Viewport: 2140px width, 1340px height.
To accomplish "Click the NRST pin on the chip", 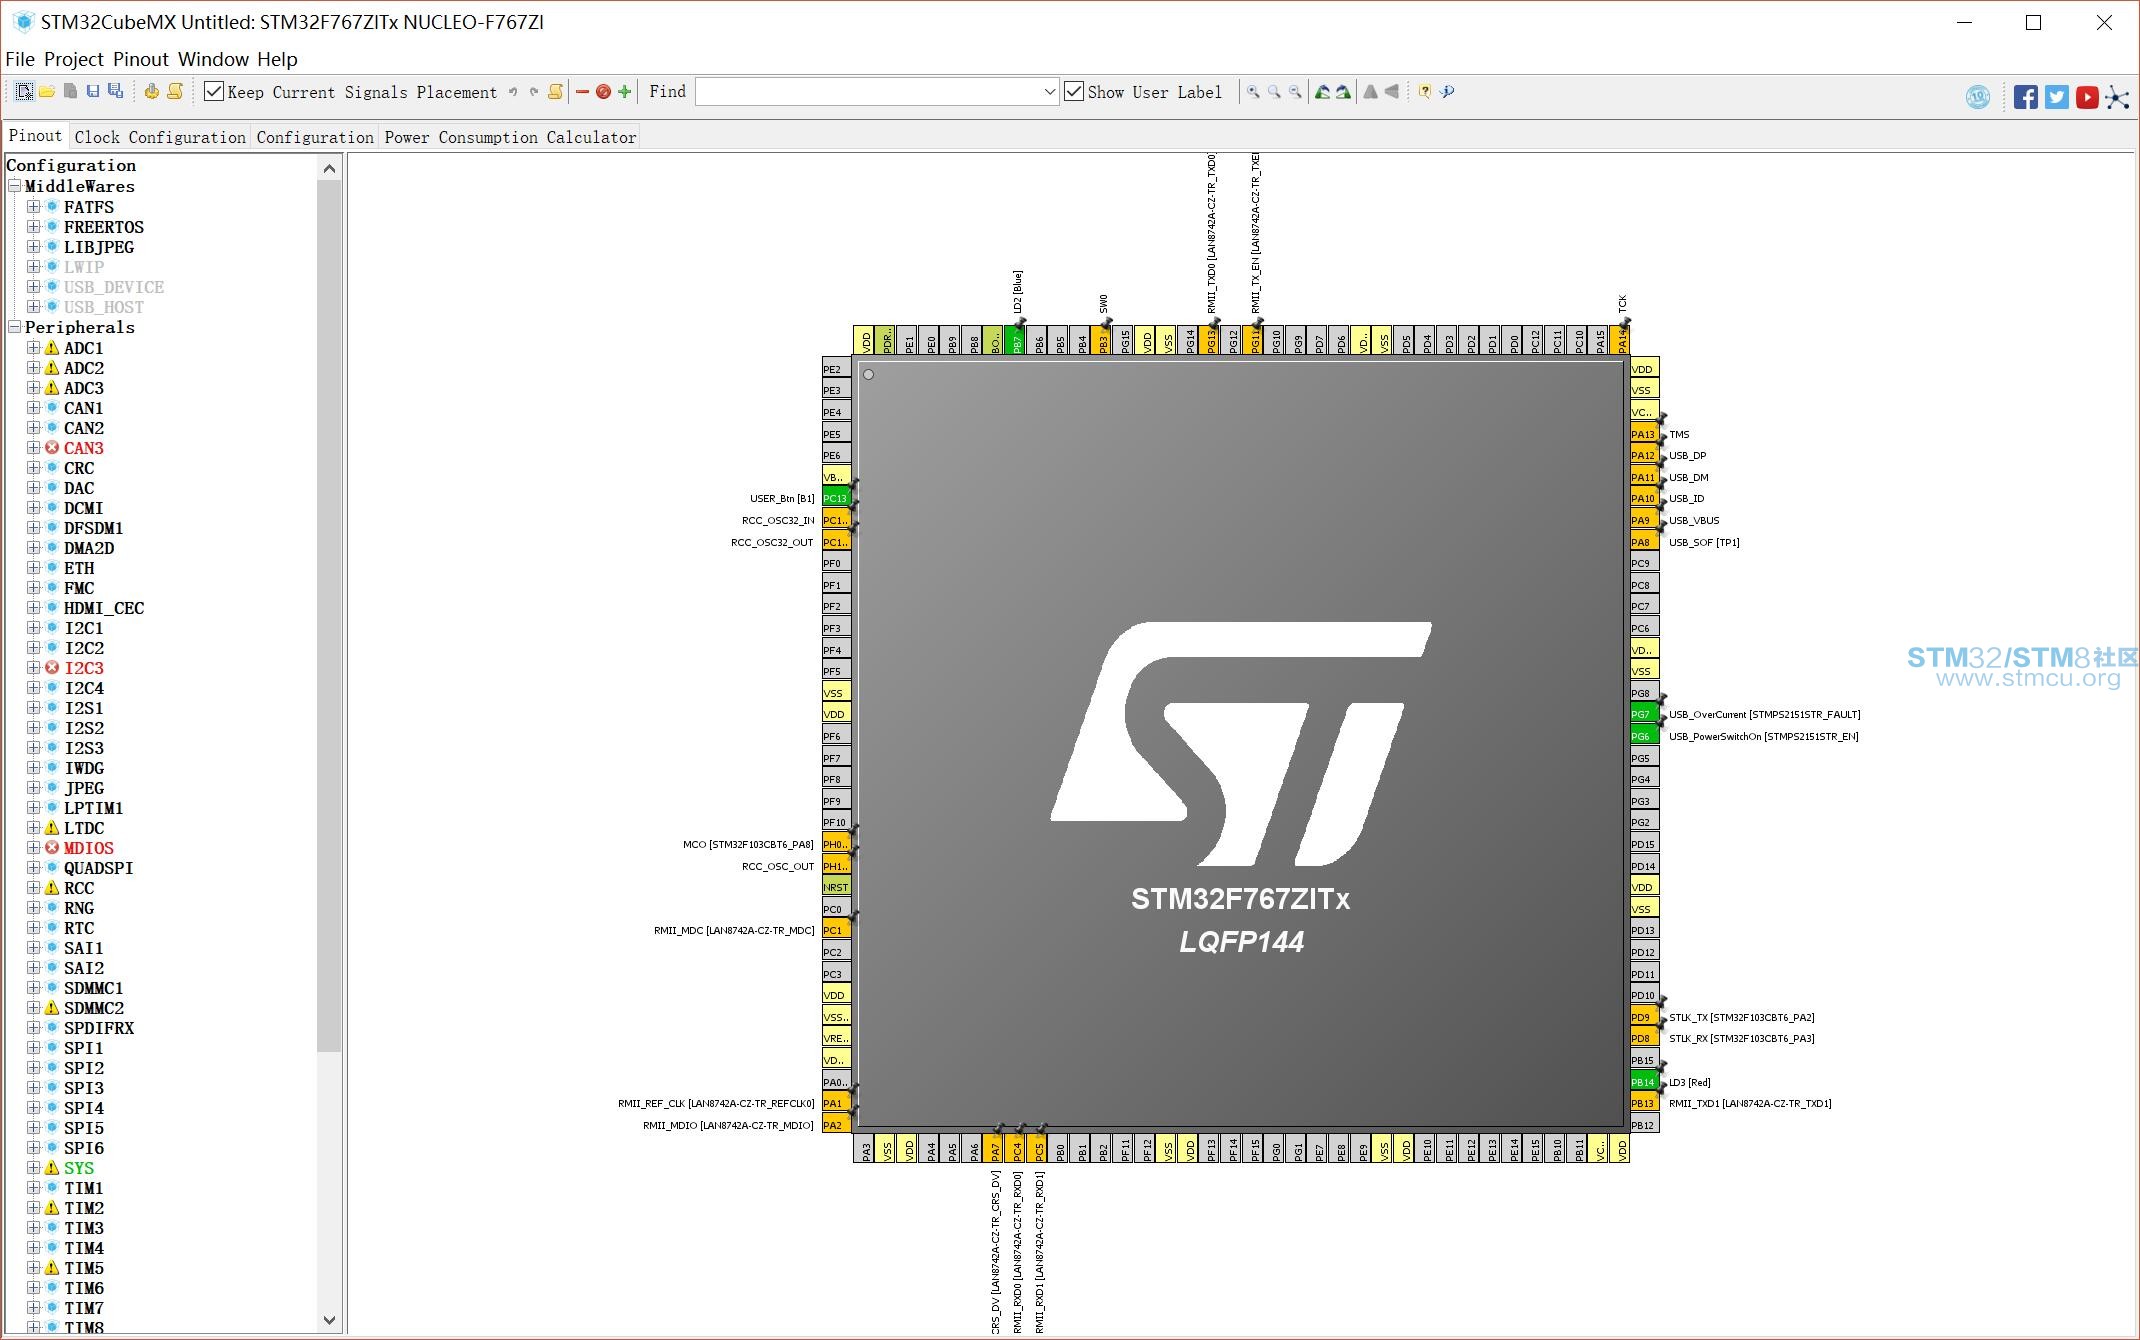I will (836, 887).
